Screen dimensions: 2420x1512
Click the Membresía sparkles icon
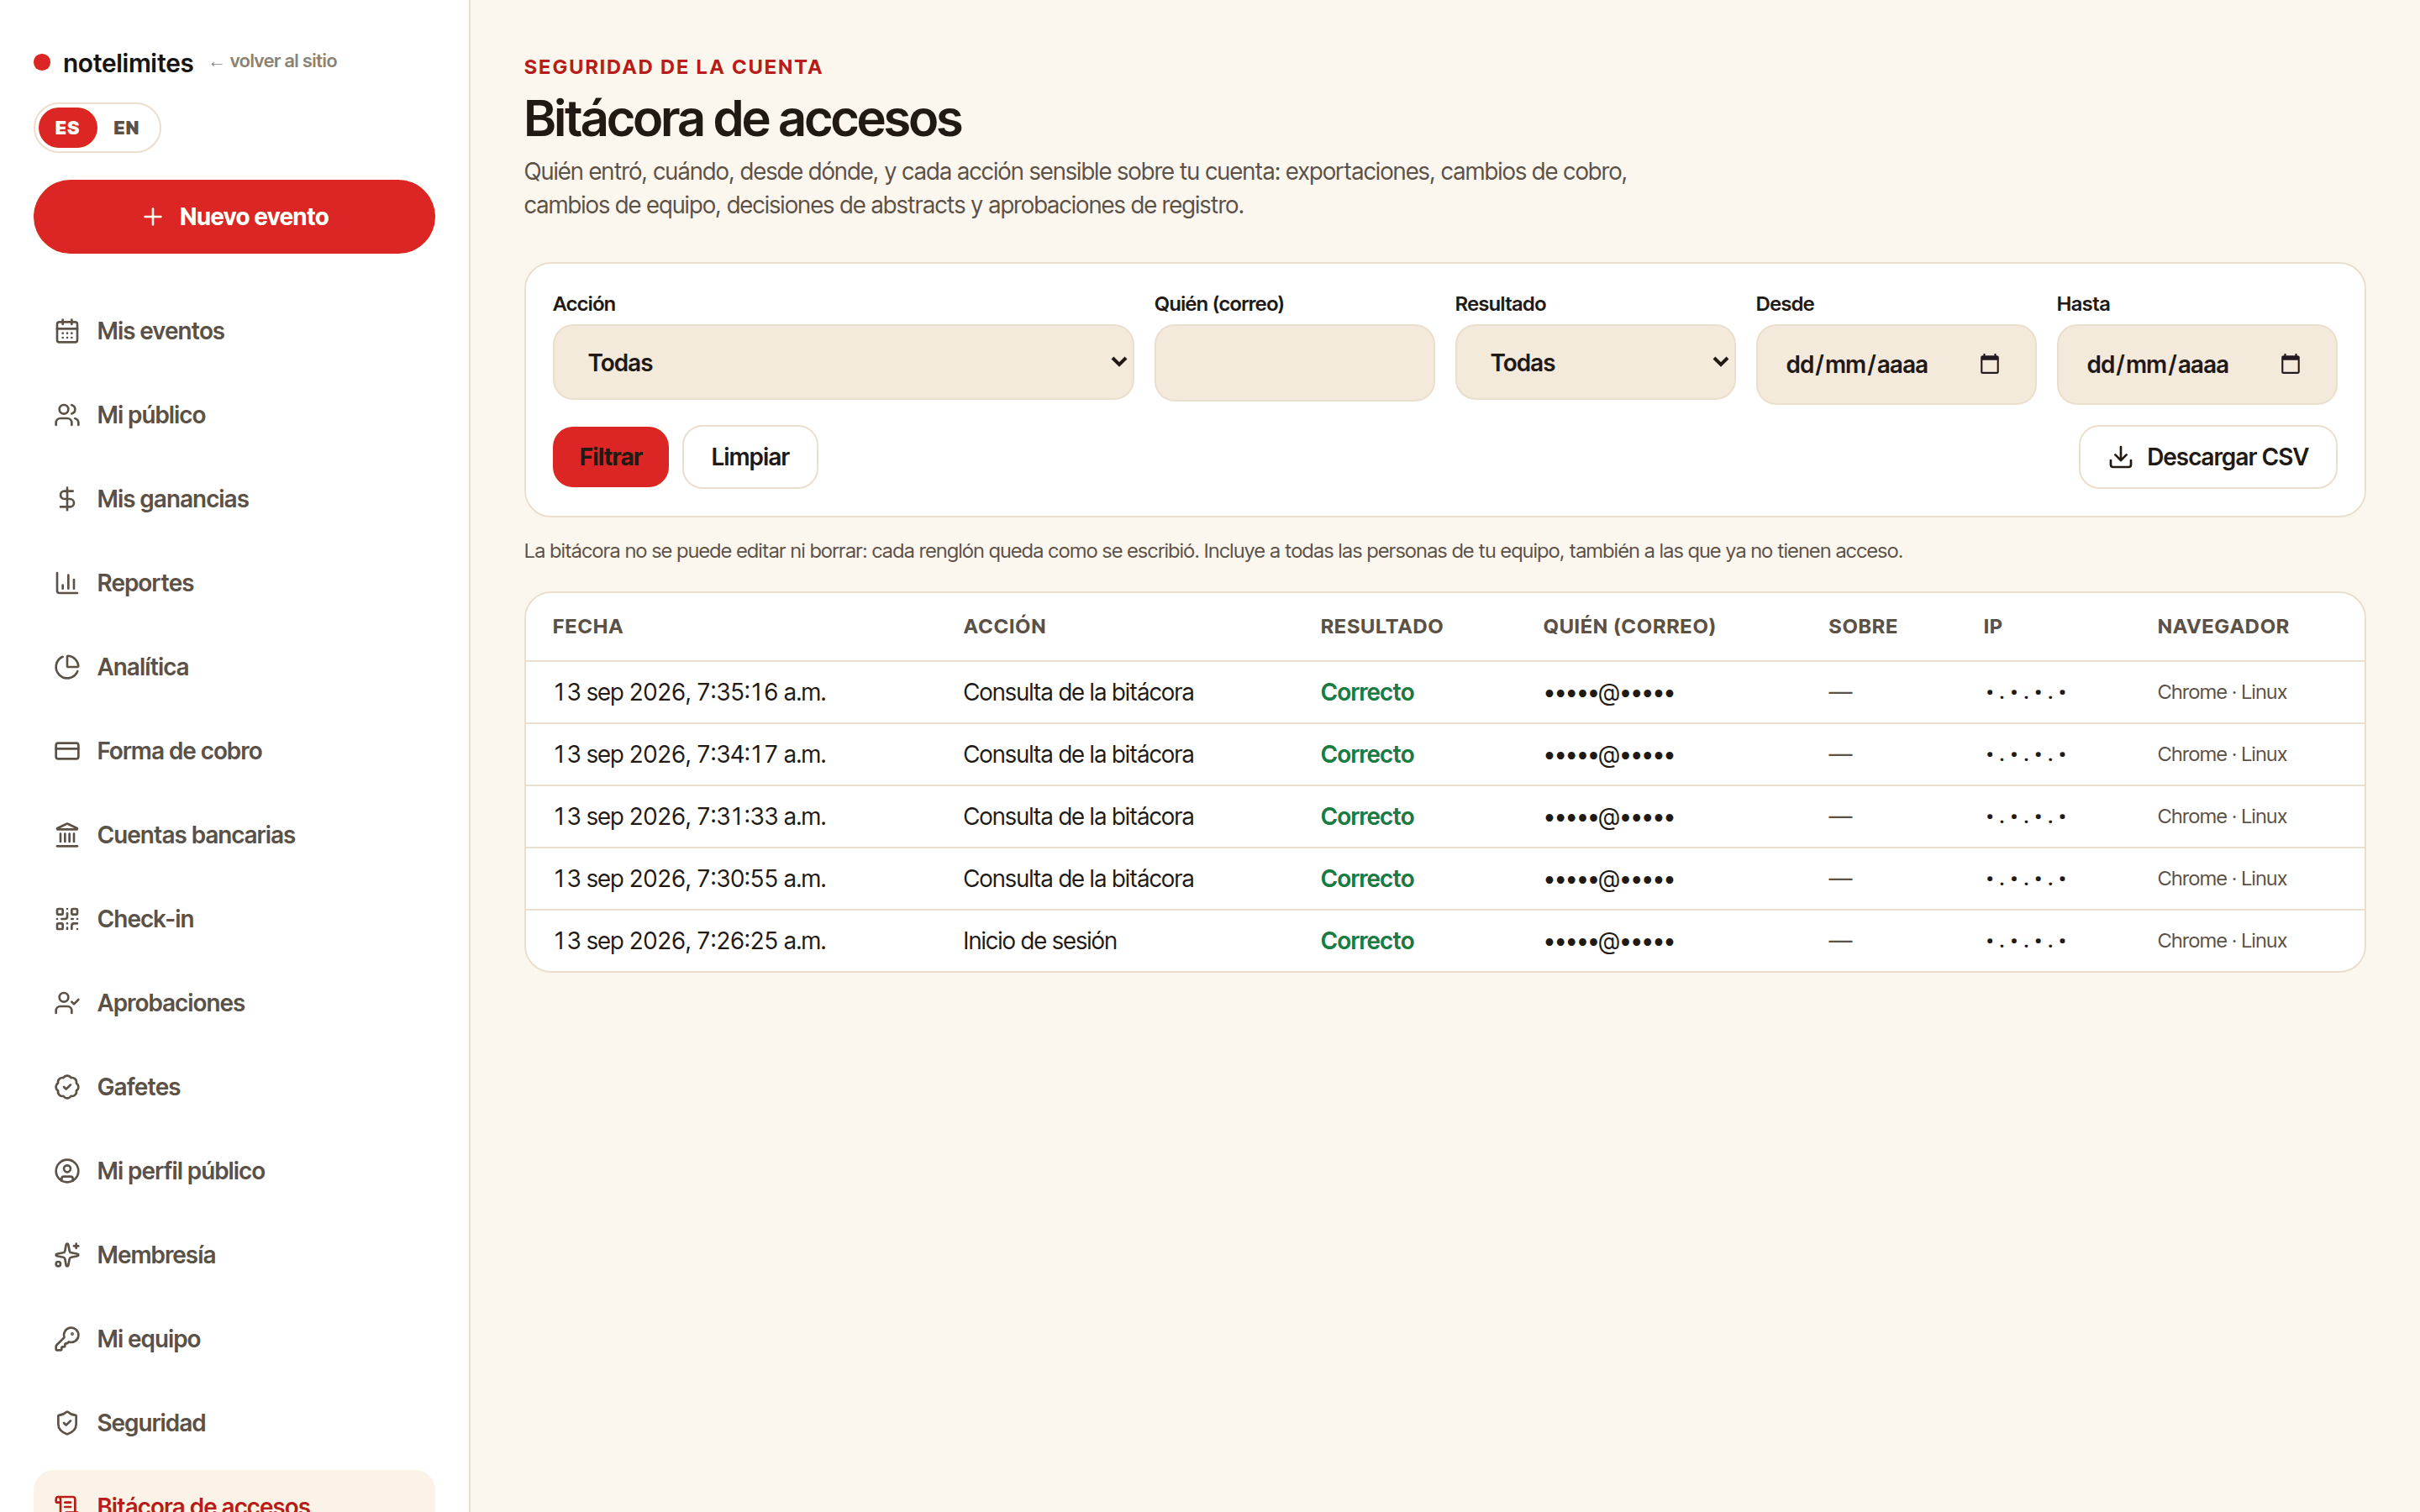tap(67, 1255)
